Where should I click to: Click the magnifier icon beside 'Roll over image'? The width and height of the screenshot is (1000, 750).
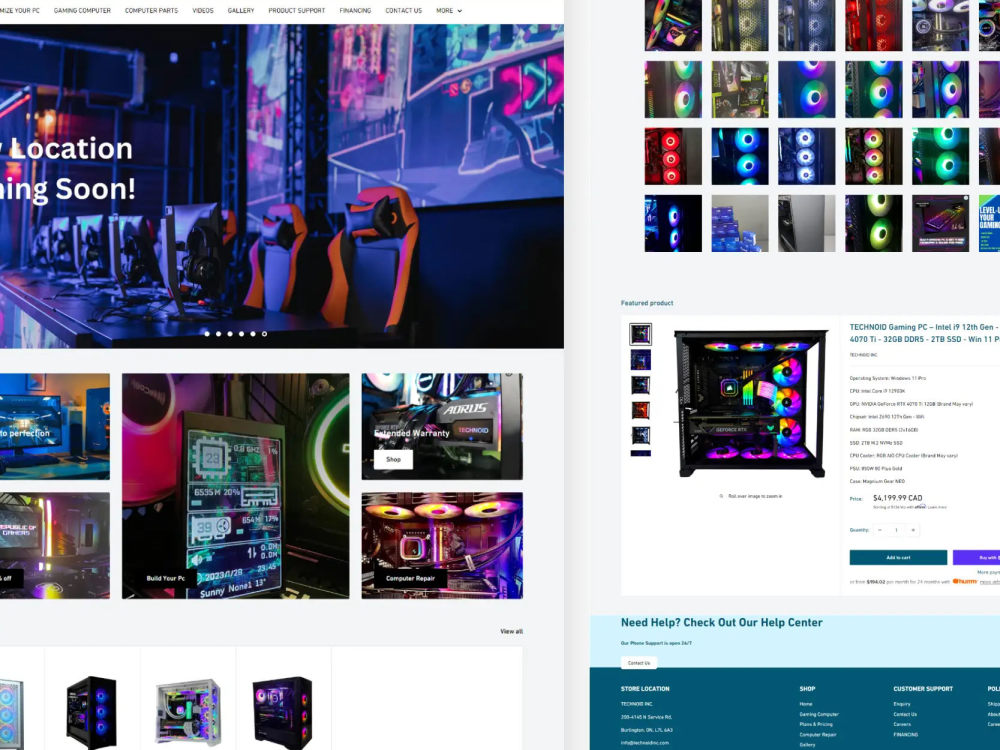pos(721,496)
